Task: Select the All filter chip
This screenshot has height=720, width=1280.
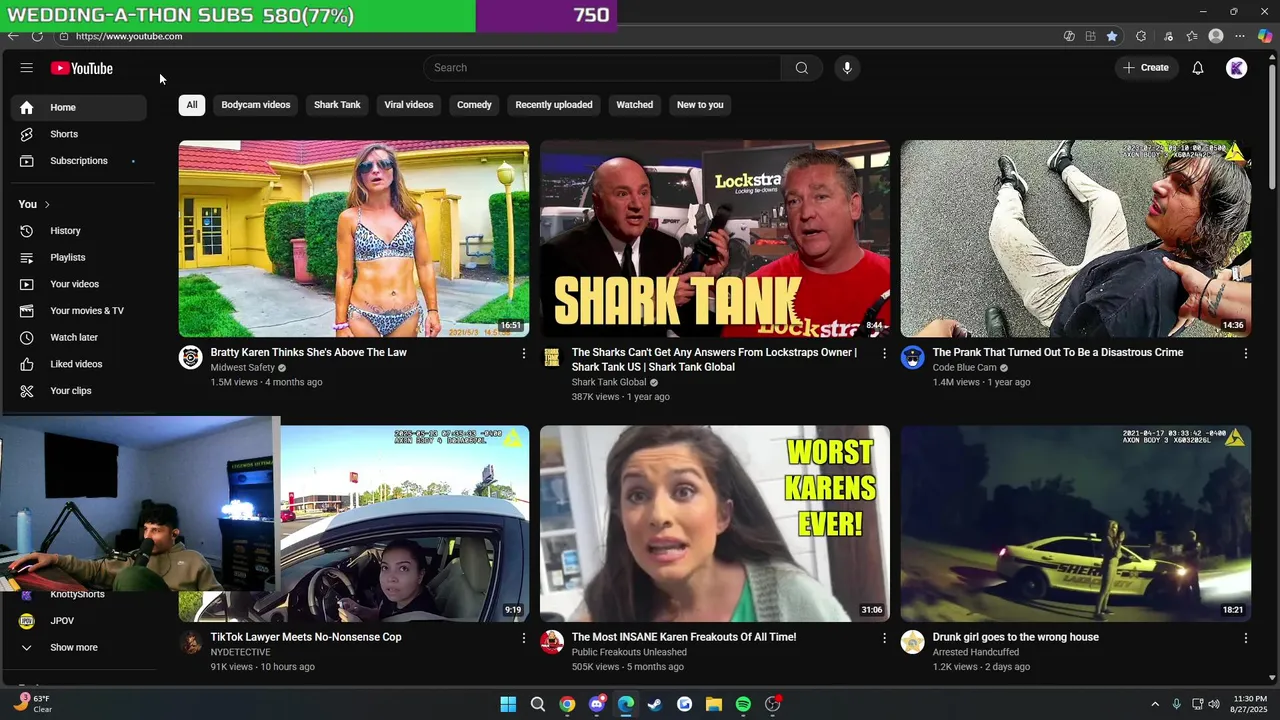Action: [x=192, y=105]
